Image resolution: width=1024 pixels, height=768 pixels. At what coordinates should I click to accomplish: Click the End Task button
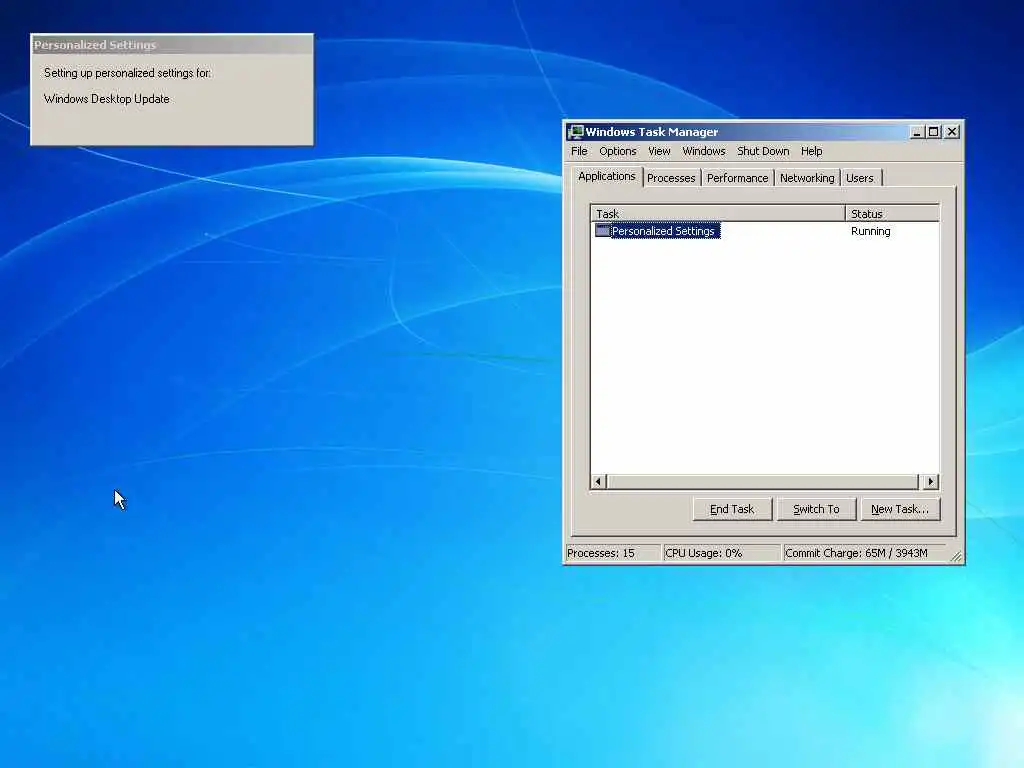pos(732,509)
